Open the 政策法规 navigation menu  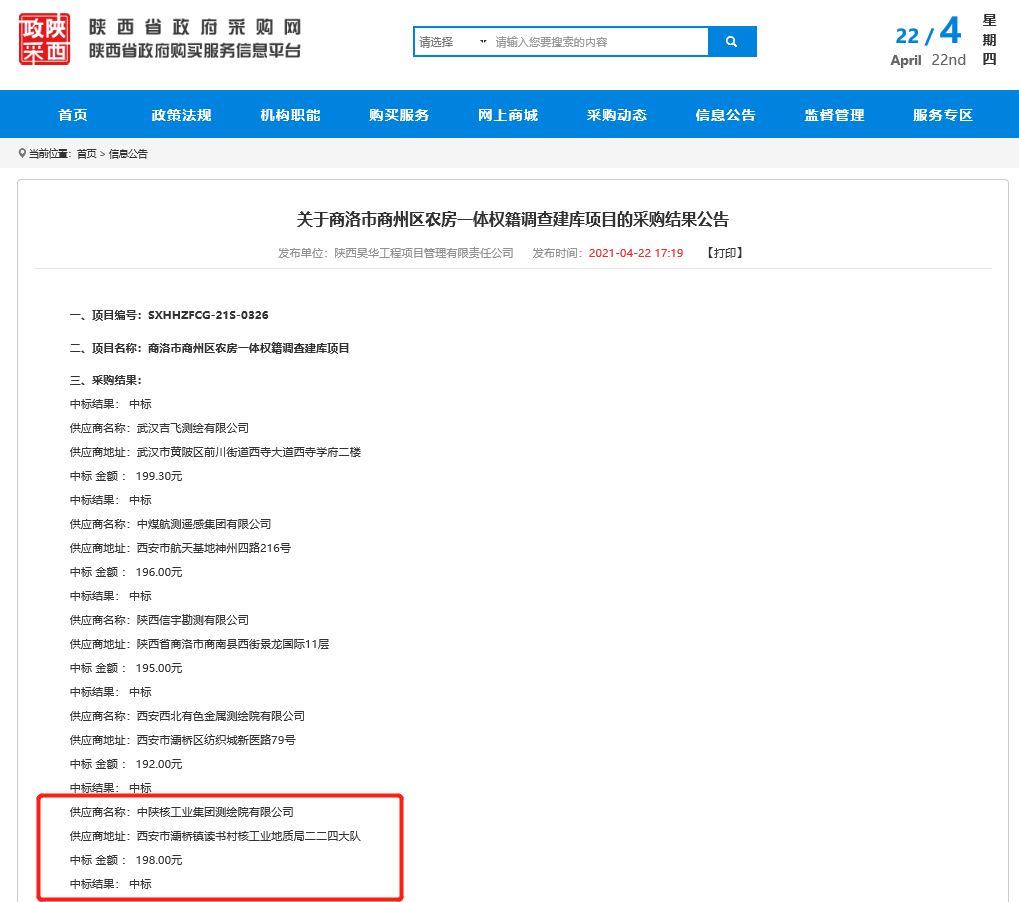coord(181,115)
